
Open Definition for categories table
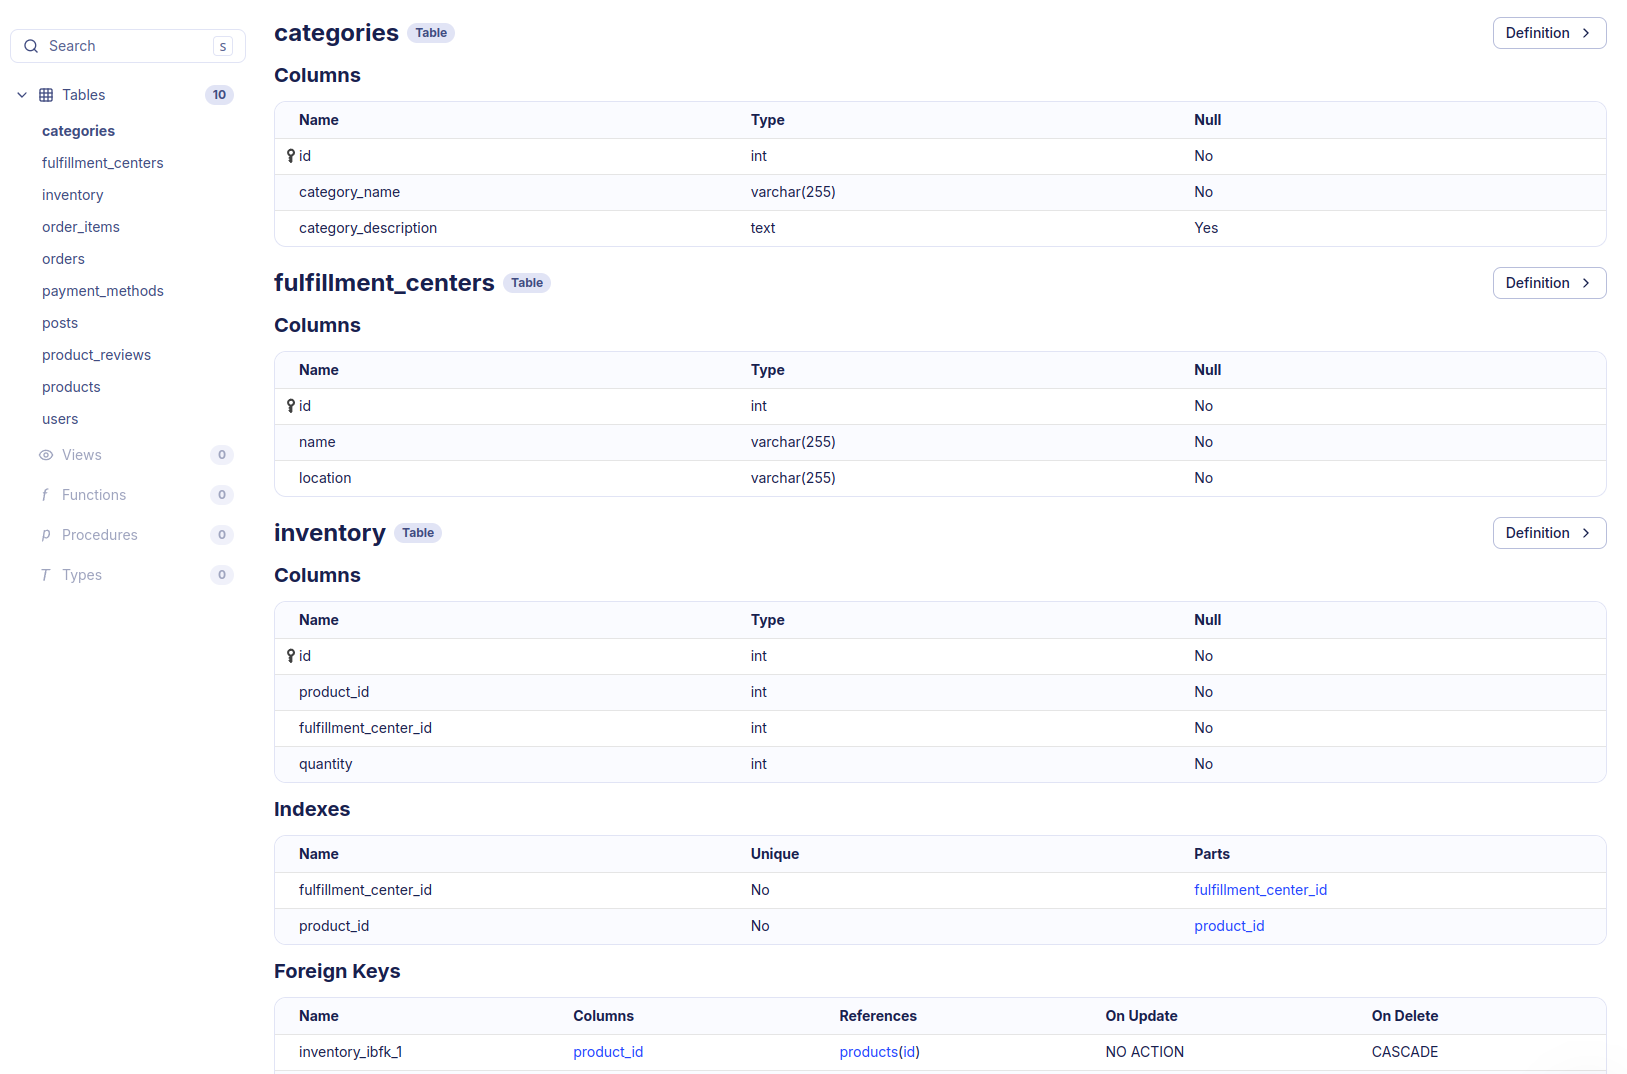click(1549, 33)
